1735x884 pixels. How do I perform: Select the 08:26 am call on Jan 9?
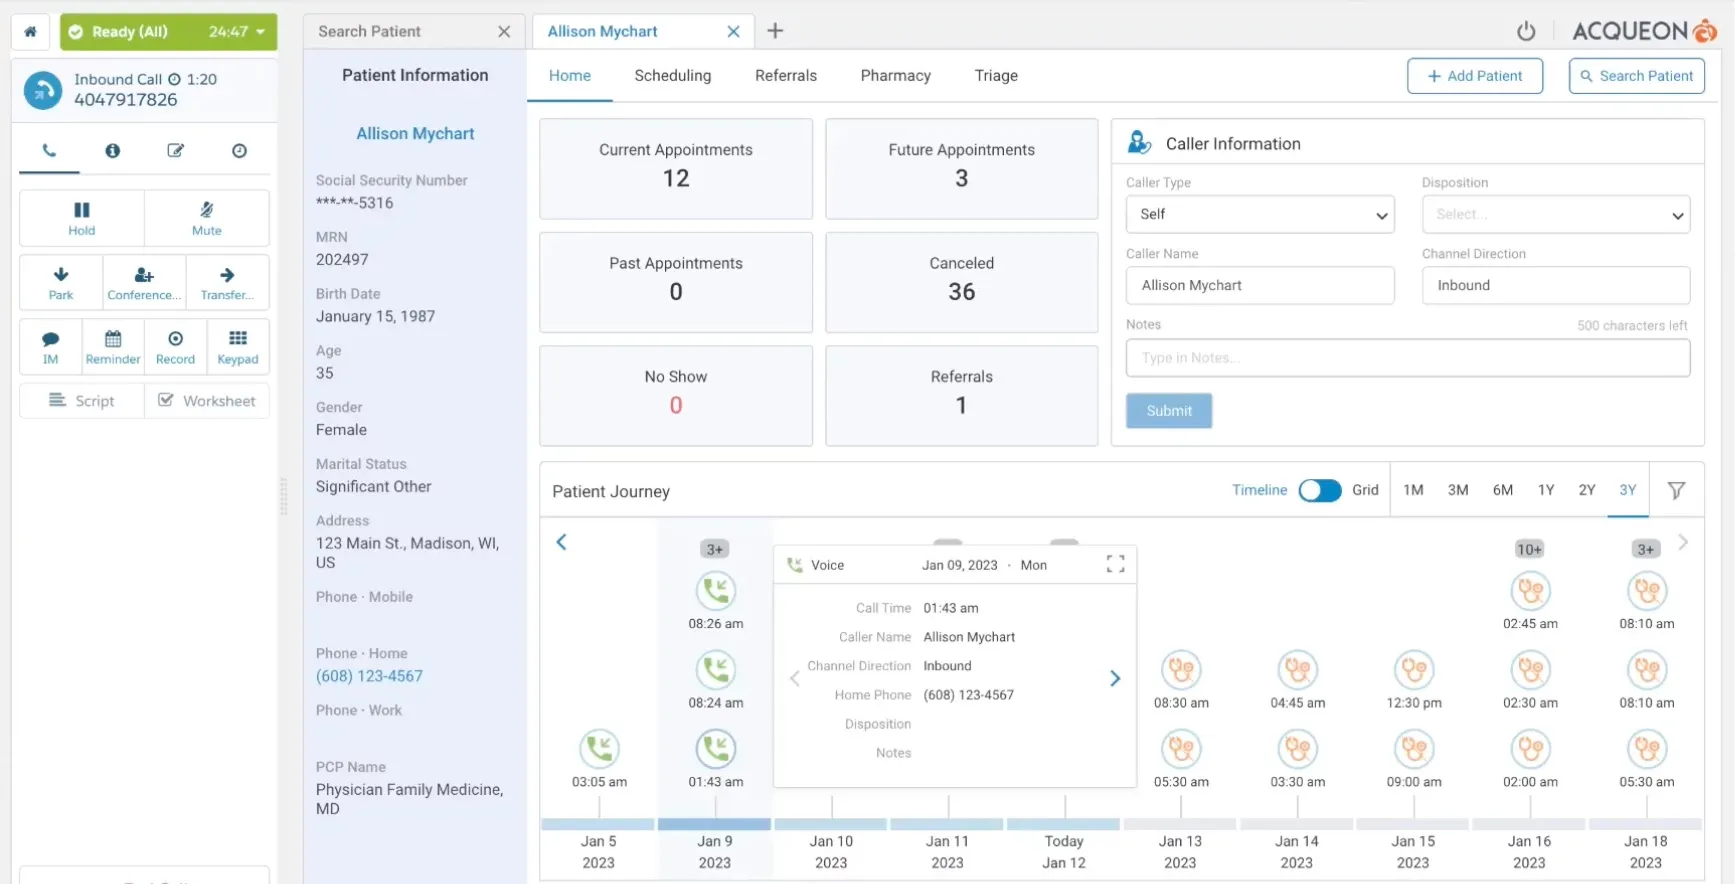[716, 591]
